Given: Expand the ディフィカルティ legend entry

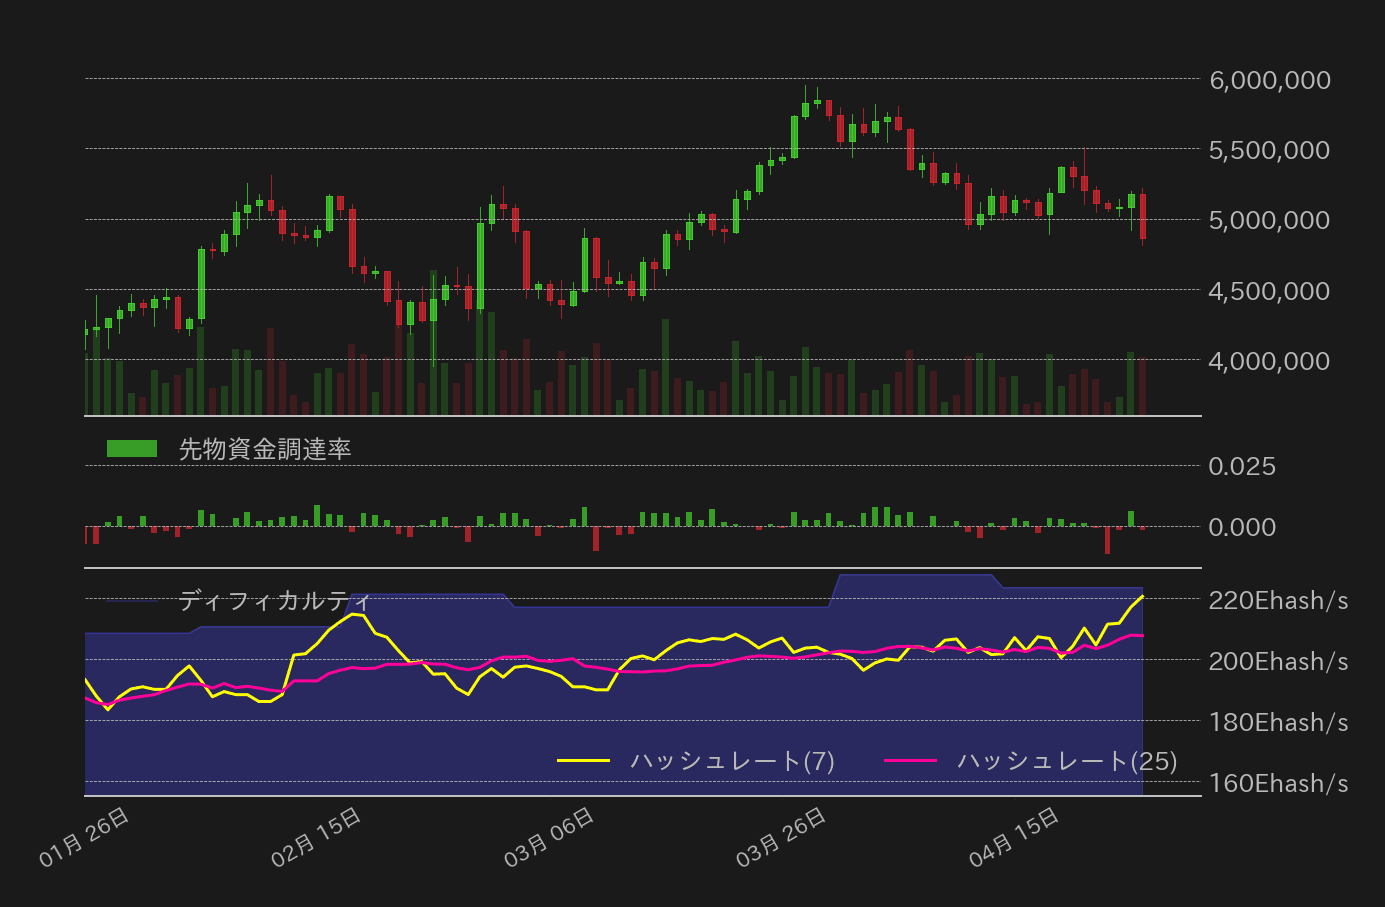Looking at the screenshot, I should 272,600.
